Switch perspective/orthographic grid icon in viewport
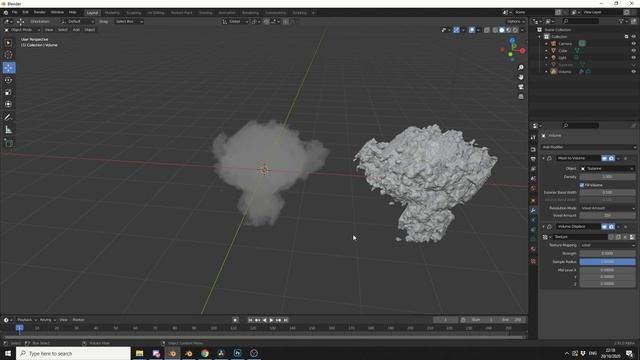Image resolution: width=640 pixels, height=360 pixels. click(x=521, y=97)
